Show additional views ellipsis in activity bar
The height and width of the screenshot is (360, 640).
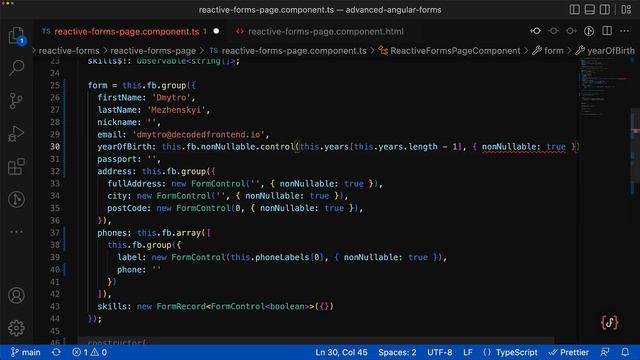coord(16,232)
